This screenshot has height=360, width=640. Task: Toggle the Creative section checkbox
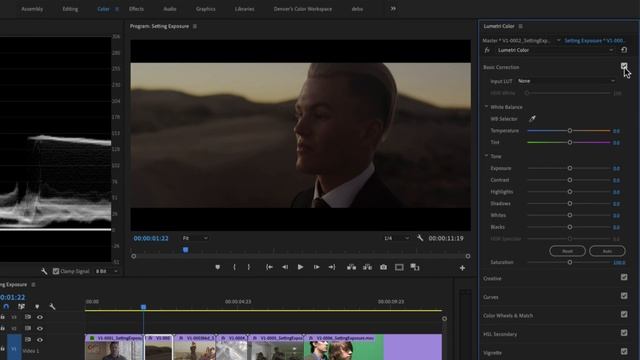pos(624,277)
